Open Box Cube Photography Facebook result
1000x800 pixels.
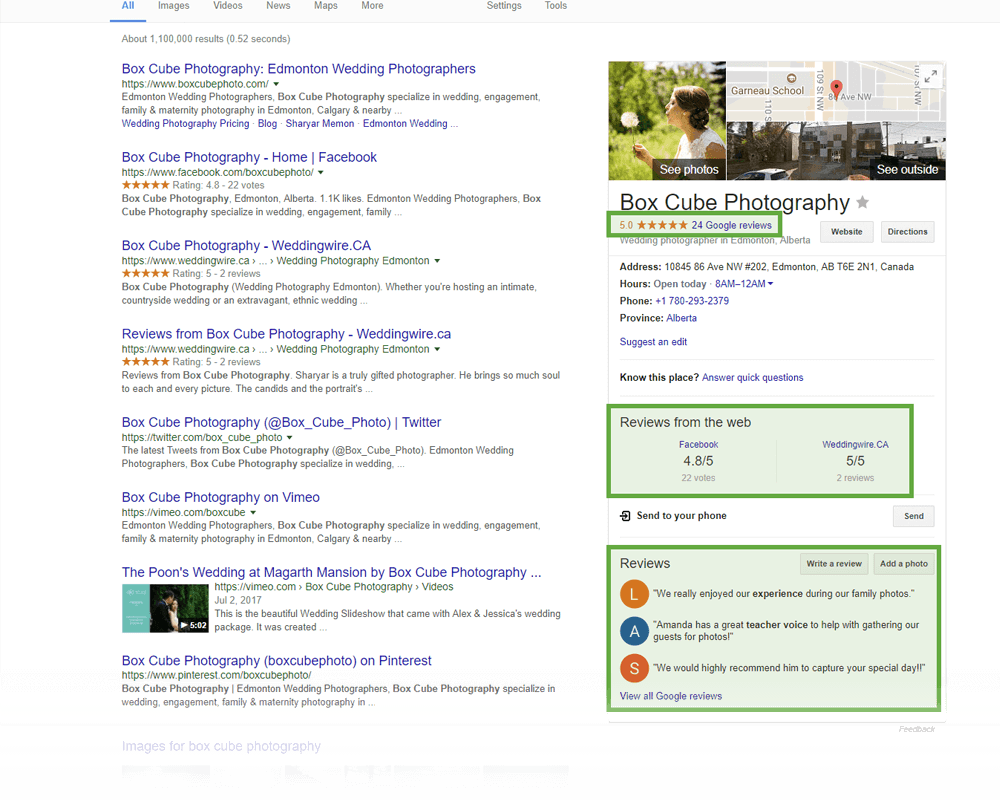pos(249,158)
